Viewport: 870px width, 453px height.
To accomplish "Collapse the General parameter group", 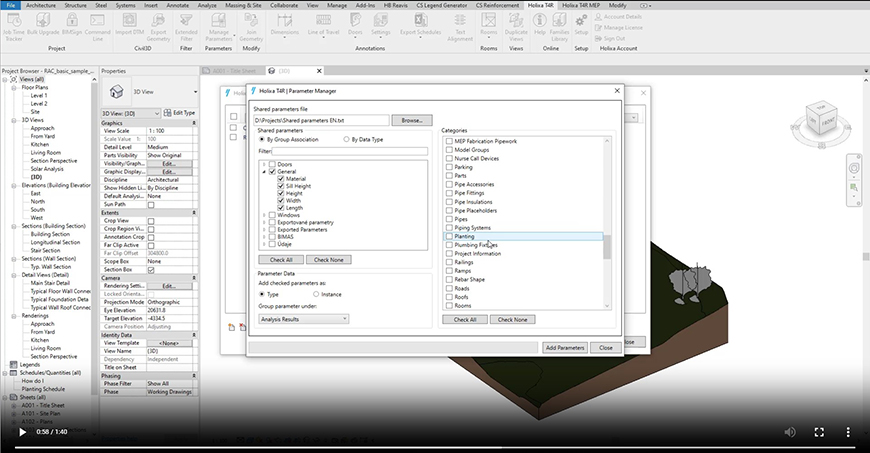I will 264,172.
